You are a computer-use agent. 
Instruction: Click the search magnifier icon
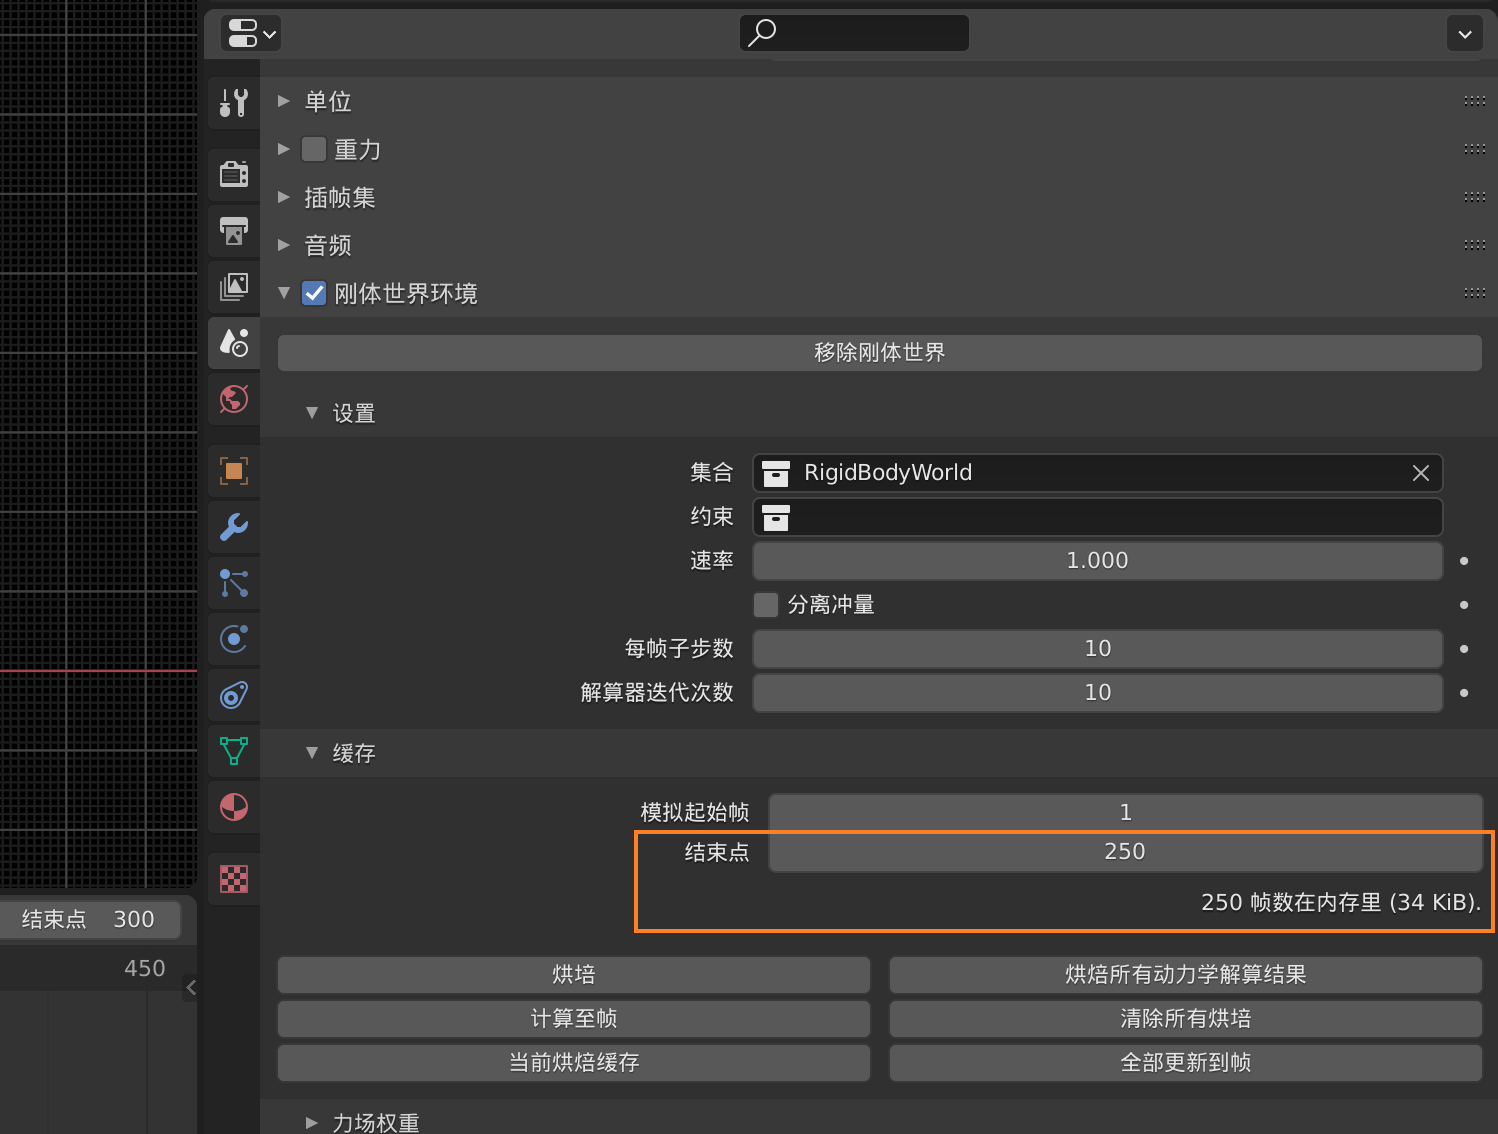click(762, 33)
